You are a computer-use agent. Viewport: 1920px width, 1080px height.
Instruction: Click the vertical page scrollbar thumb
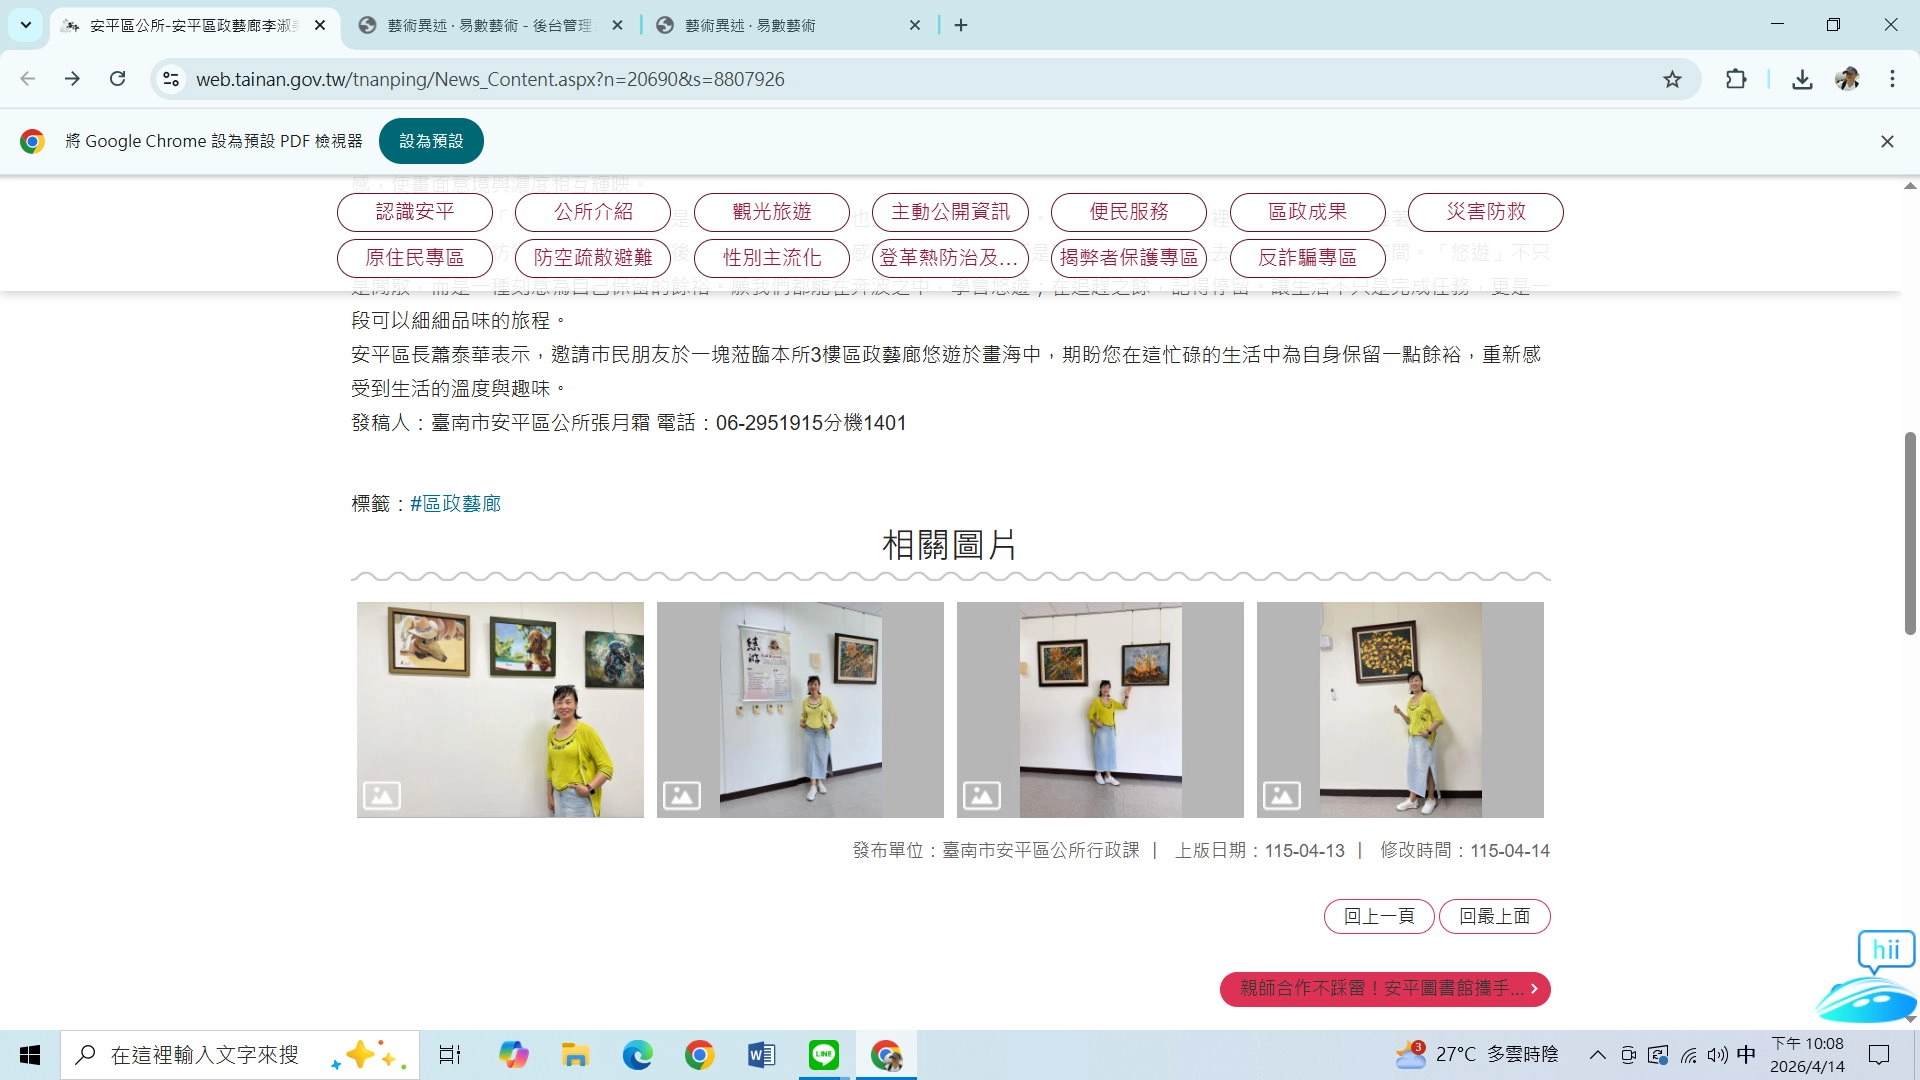pyautogui.click(x=1909, y=532)
